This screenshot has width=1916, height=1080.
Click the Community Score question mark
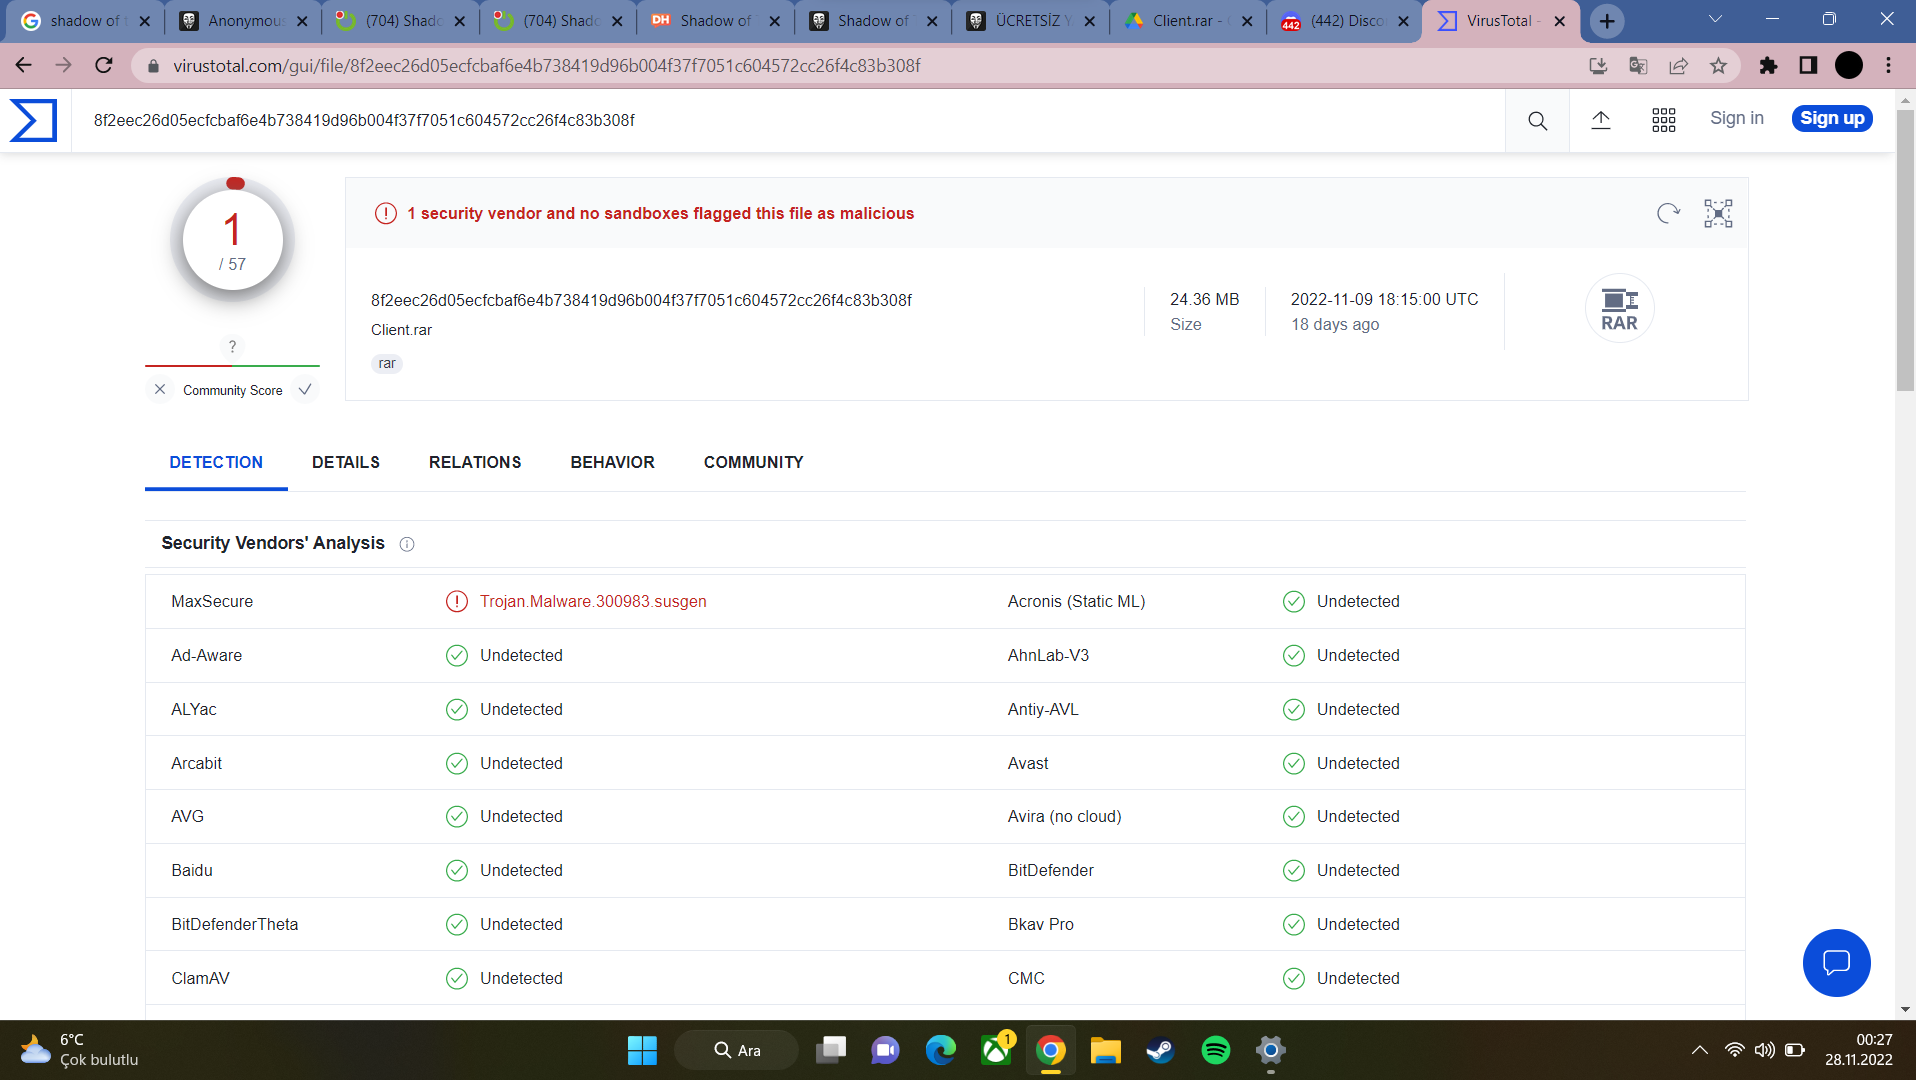tap(232, 346)
